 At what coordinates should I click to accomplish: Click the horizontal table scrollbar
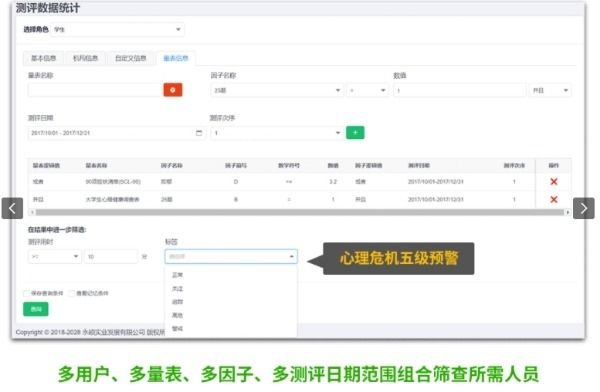tap(300, 212)
